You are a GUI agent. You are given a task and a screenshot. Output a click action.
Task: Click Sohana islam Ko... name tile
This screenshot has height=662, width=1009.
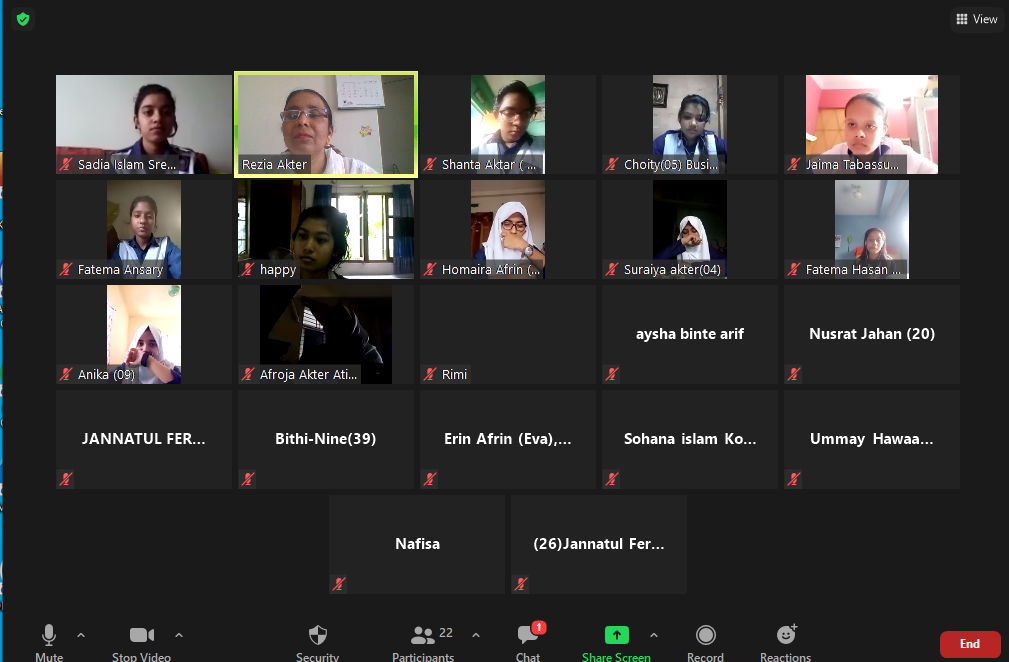[x=690, y=439]
